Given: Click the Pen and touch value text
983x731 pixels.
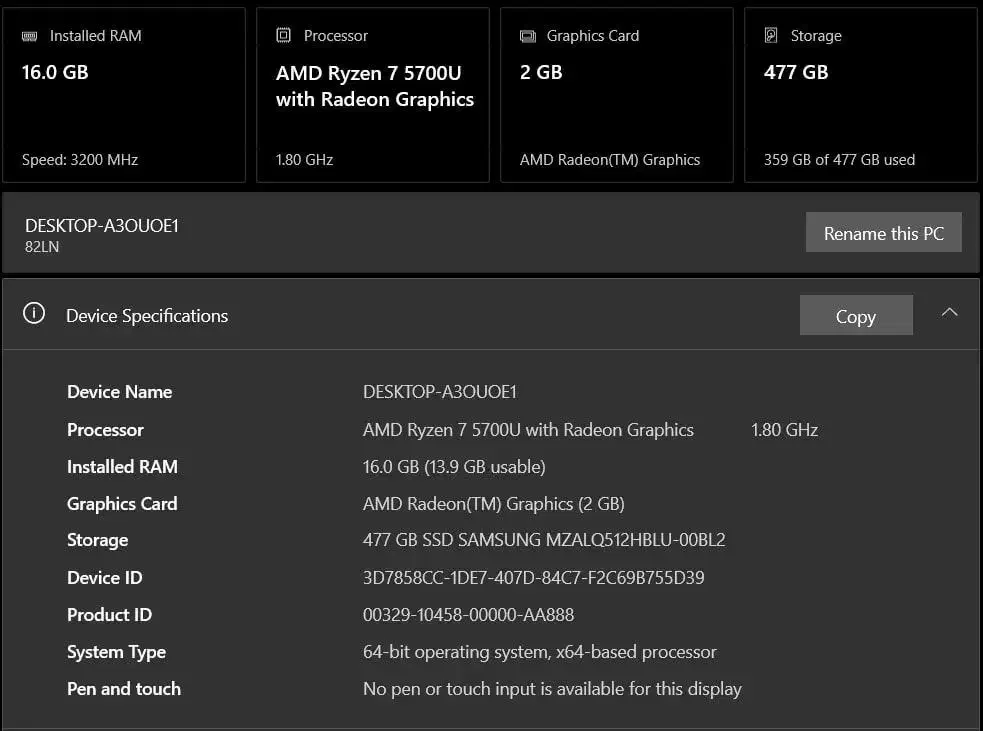Looking at the screenshot, I should tap(552, 689).
